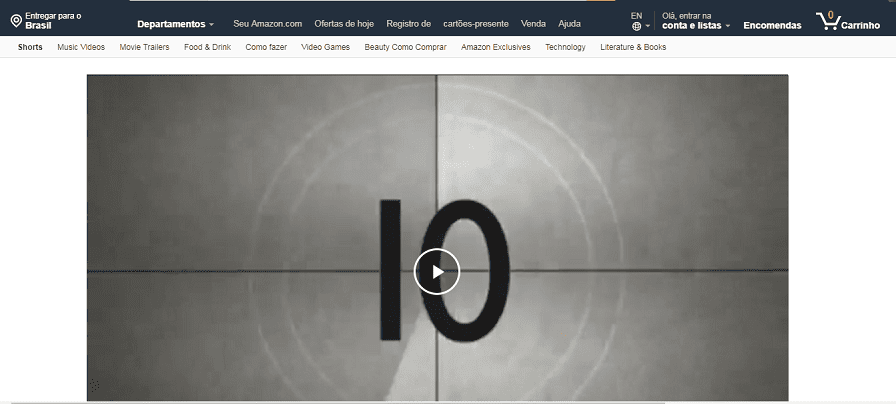Screen dimensions: 896x404
Task: Open the Seu Amazon.com link
Action: (267, 23)
